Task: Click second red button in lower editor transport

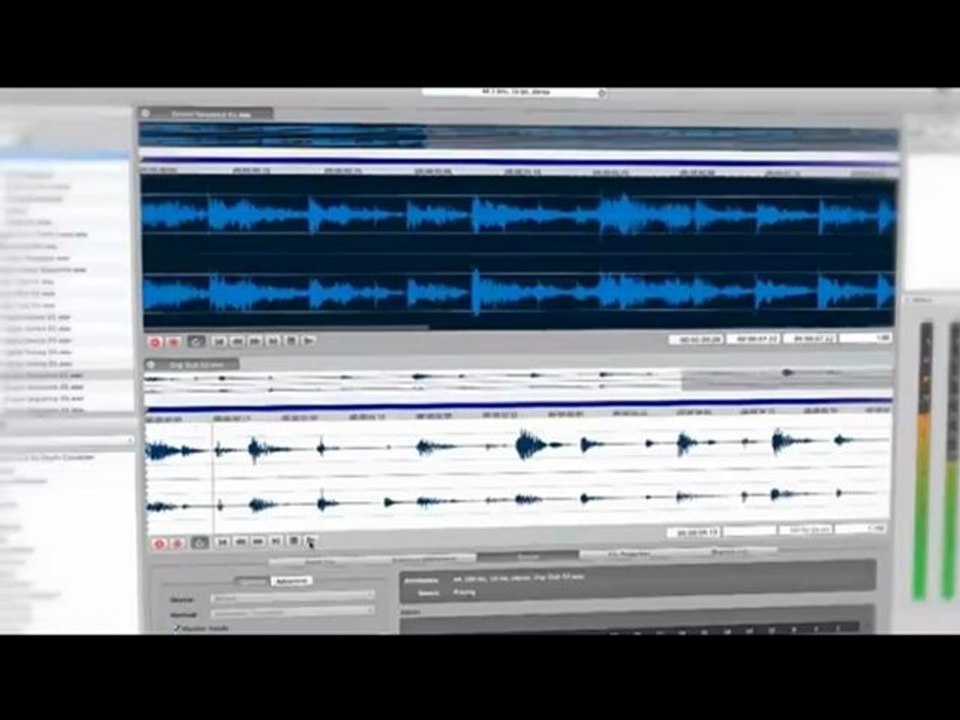Action: point(178,543)
